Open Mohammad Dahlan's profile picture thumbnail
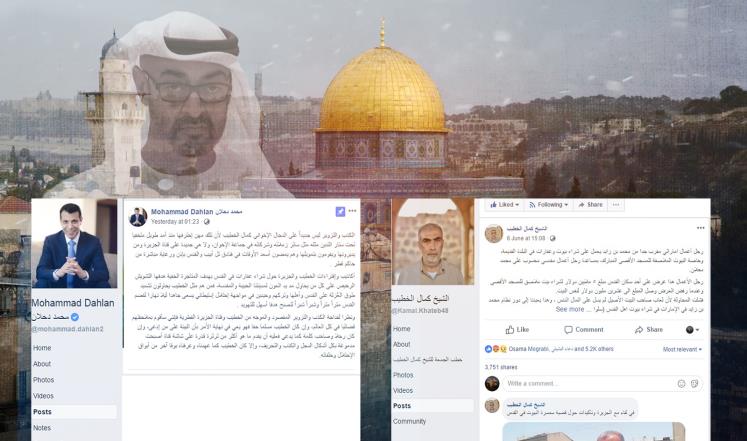 click(138, 217)
